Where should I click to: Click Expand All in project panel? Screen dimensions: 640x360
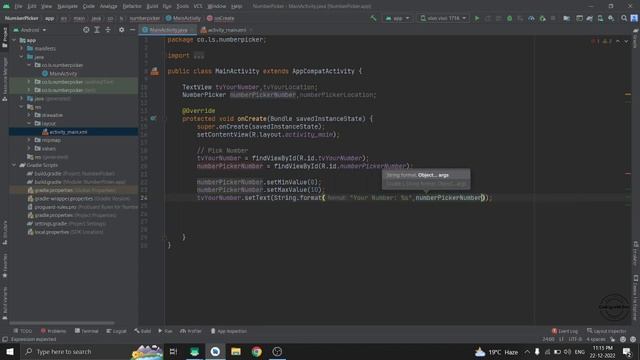pos(97,30)
